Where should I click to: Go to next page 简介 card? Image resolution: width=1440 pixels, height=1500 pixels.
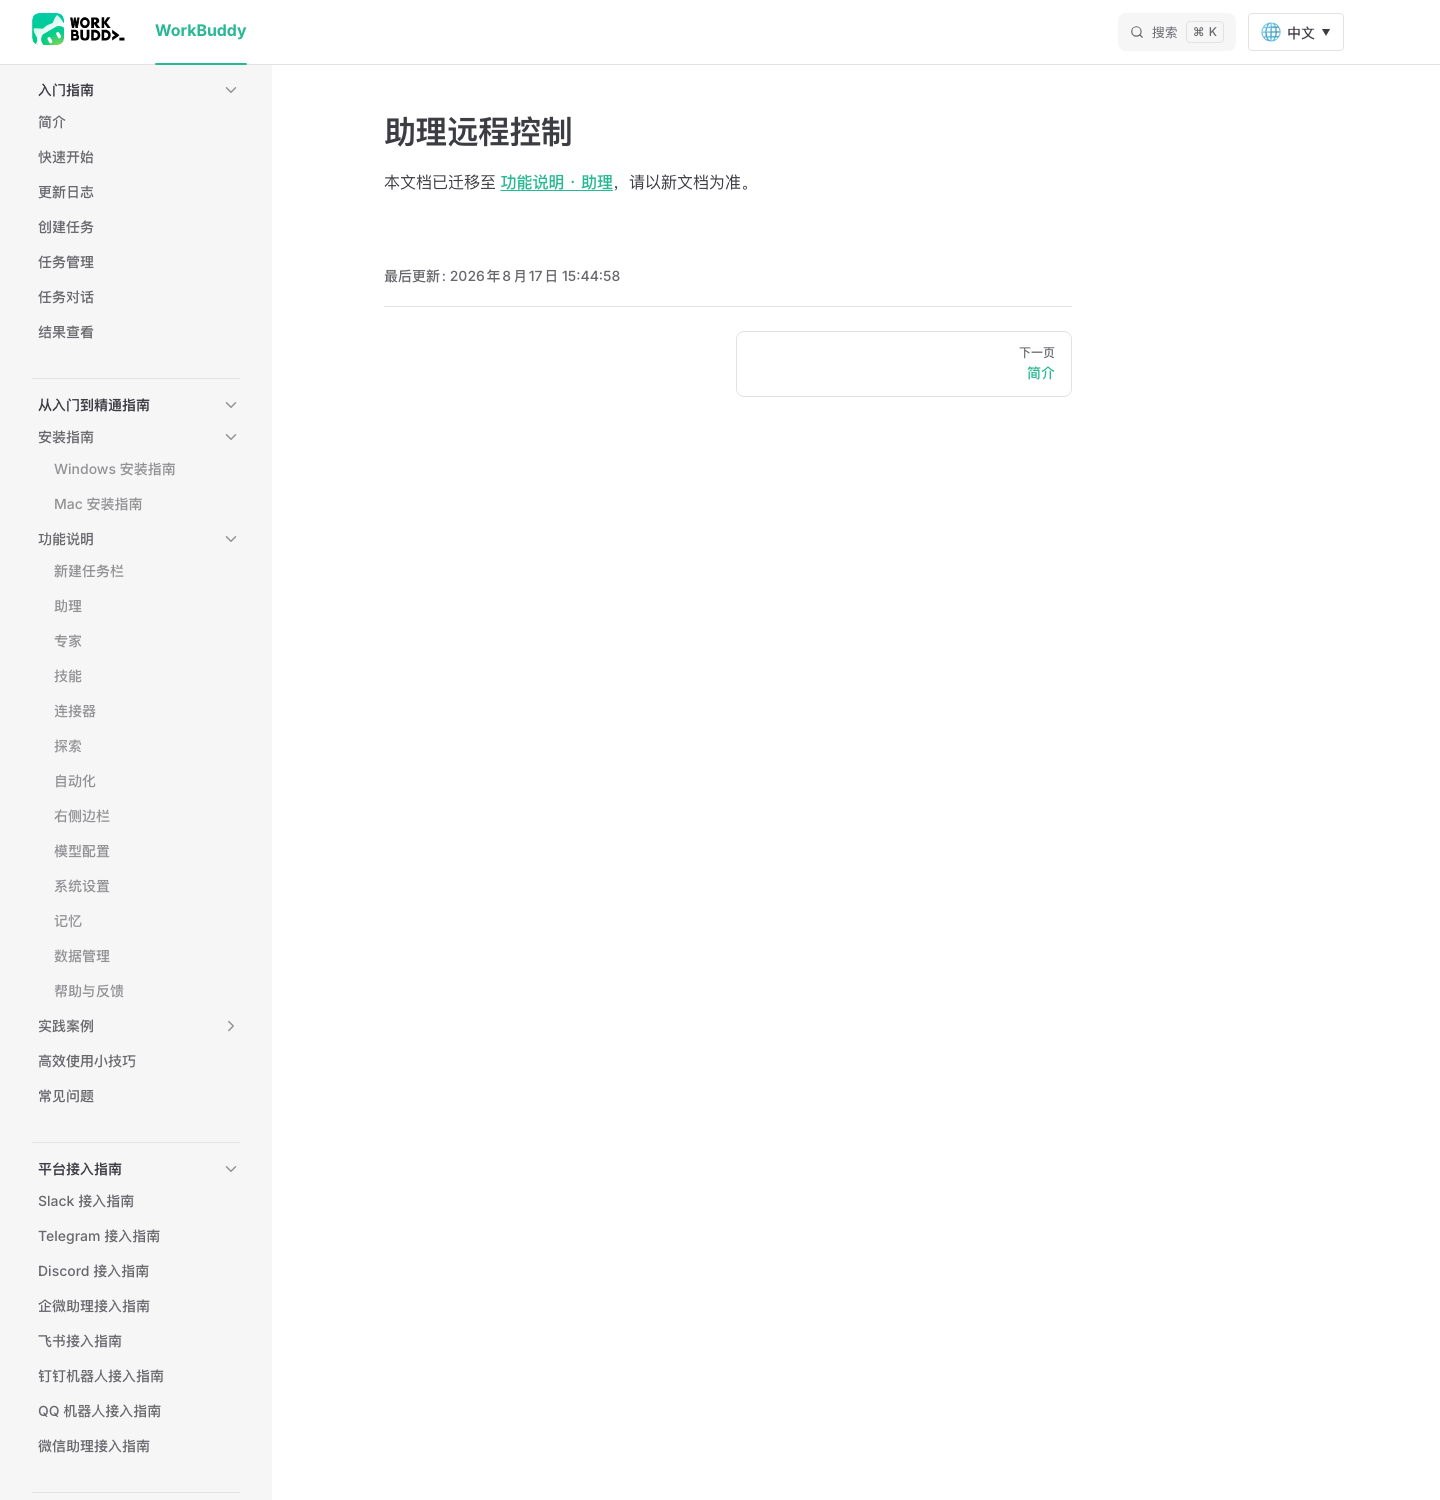coord(904,364)
